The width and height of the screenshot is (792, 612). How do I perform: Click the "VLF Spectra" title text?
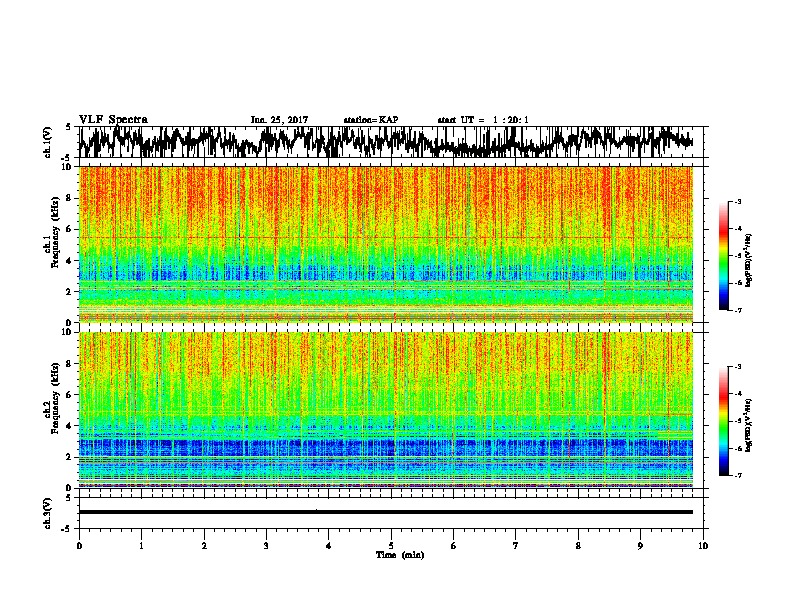(113, 120)
